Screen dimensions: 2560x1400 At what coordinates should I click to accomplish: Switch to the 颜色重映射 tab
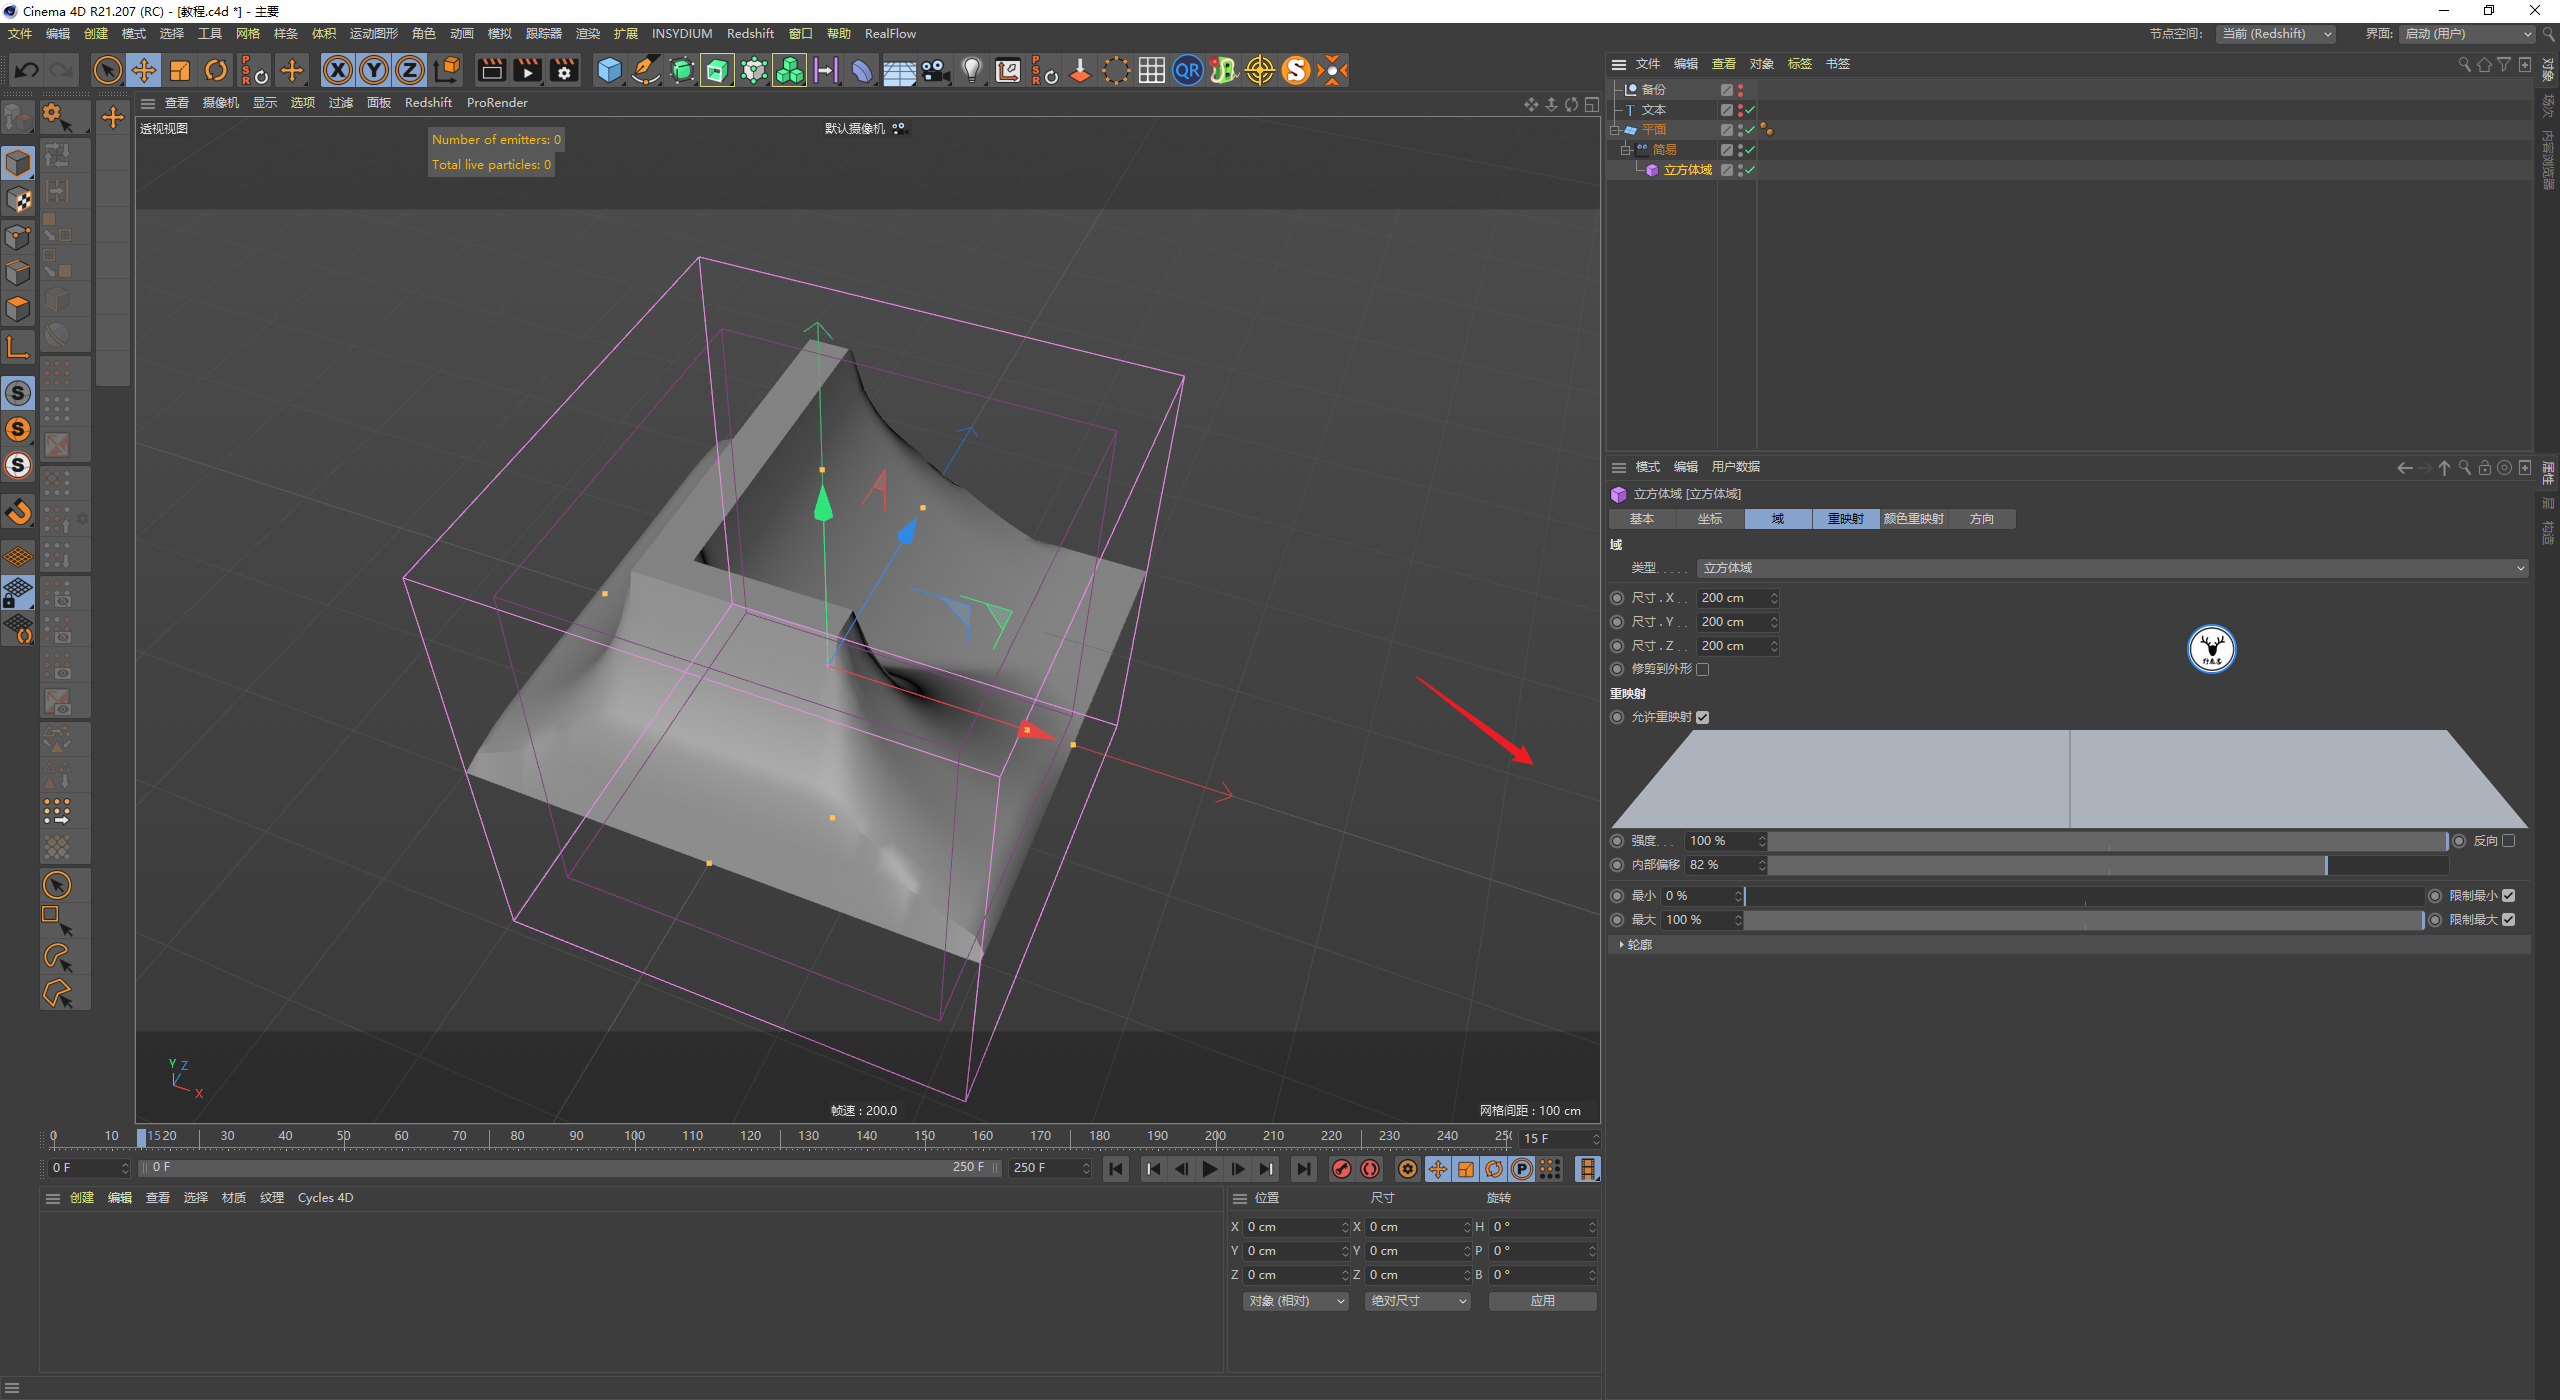[x=1913, y=519]
